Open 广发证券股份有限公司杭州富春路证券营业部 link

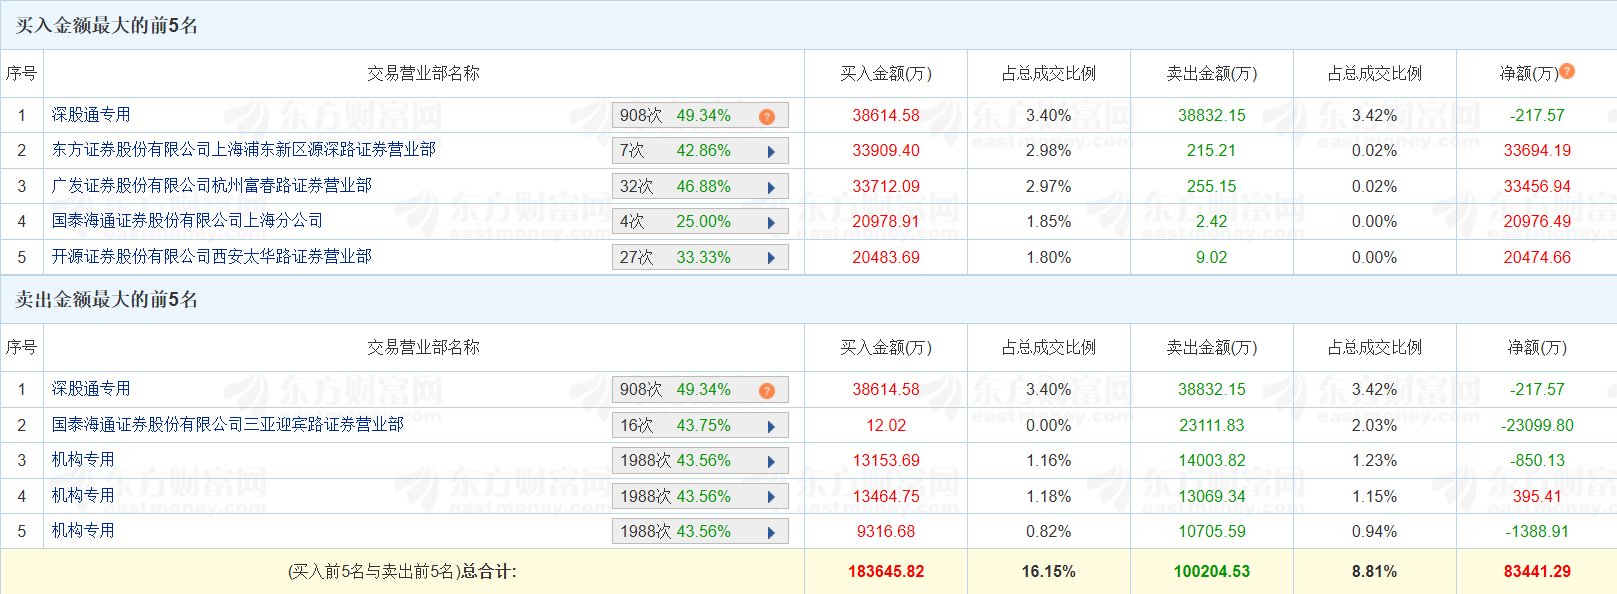(211, 186)
